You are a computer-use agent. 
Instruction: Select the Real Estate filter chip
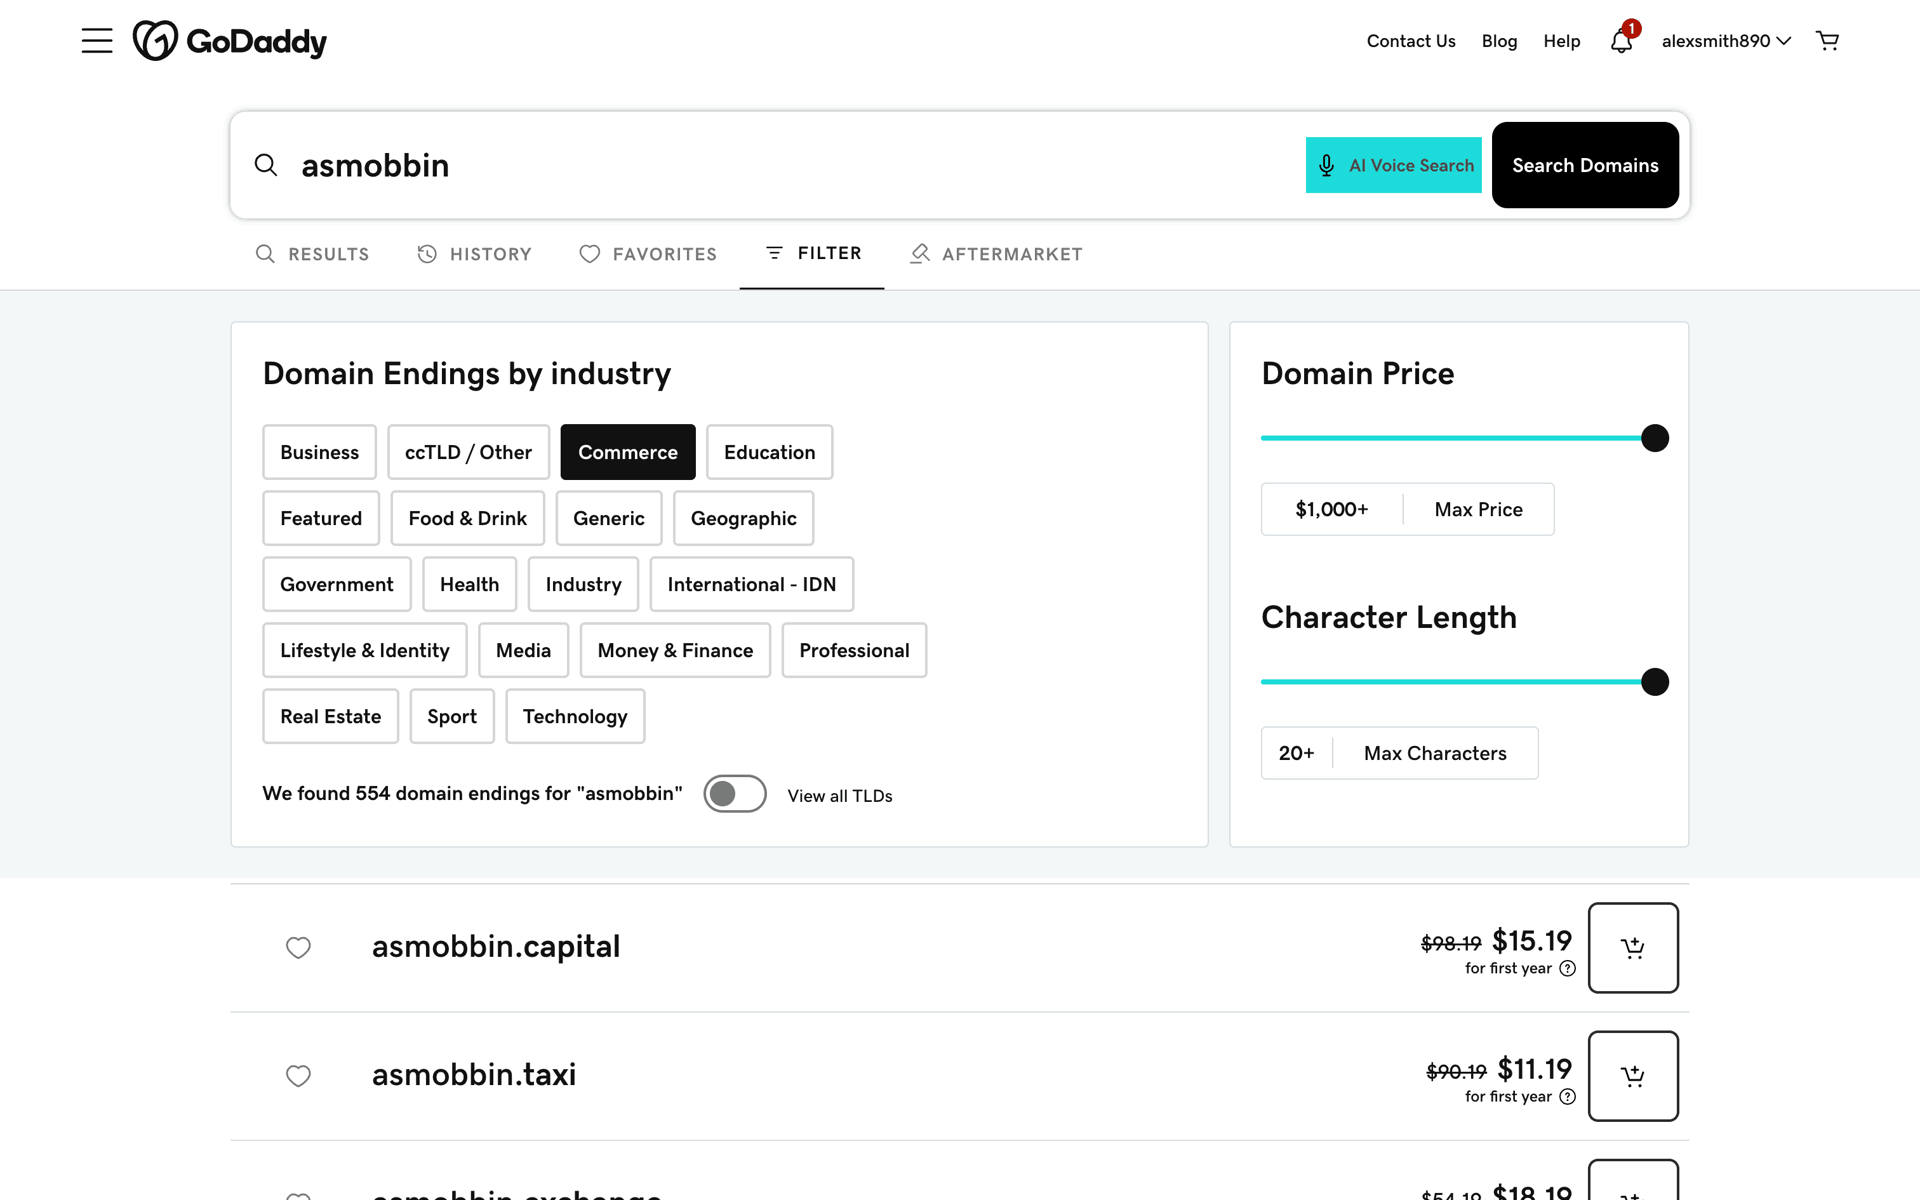(331, 716)
